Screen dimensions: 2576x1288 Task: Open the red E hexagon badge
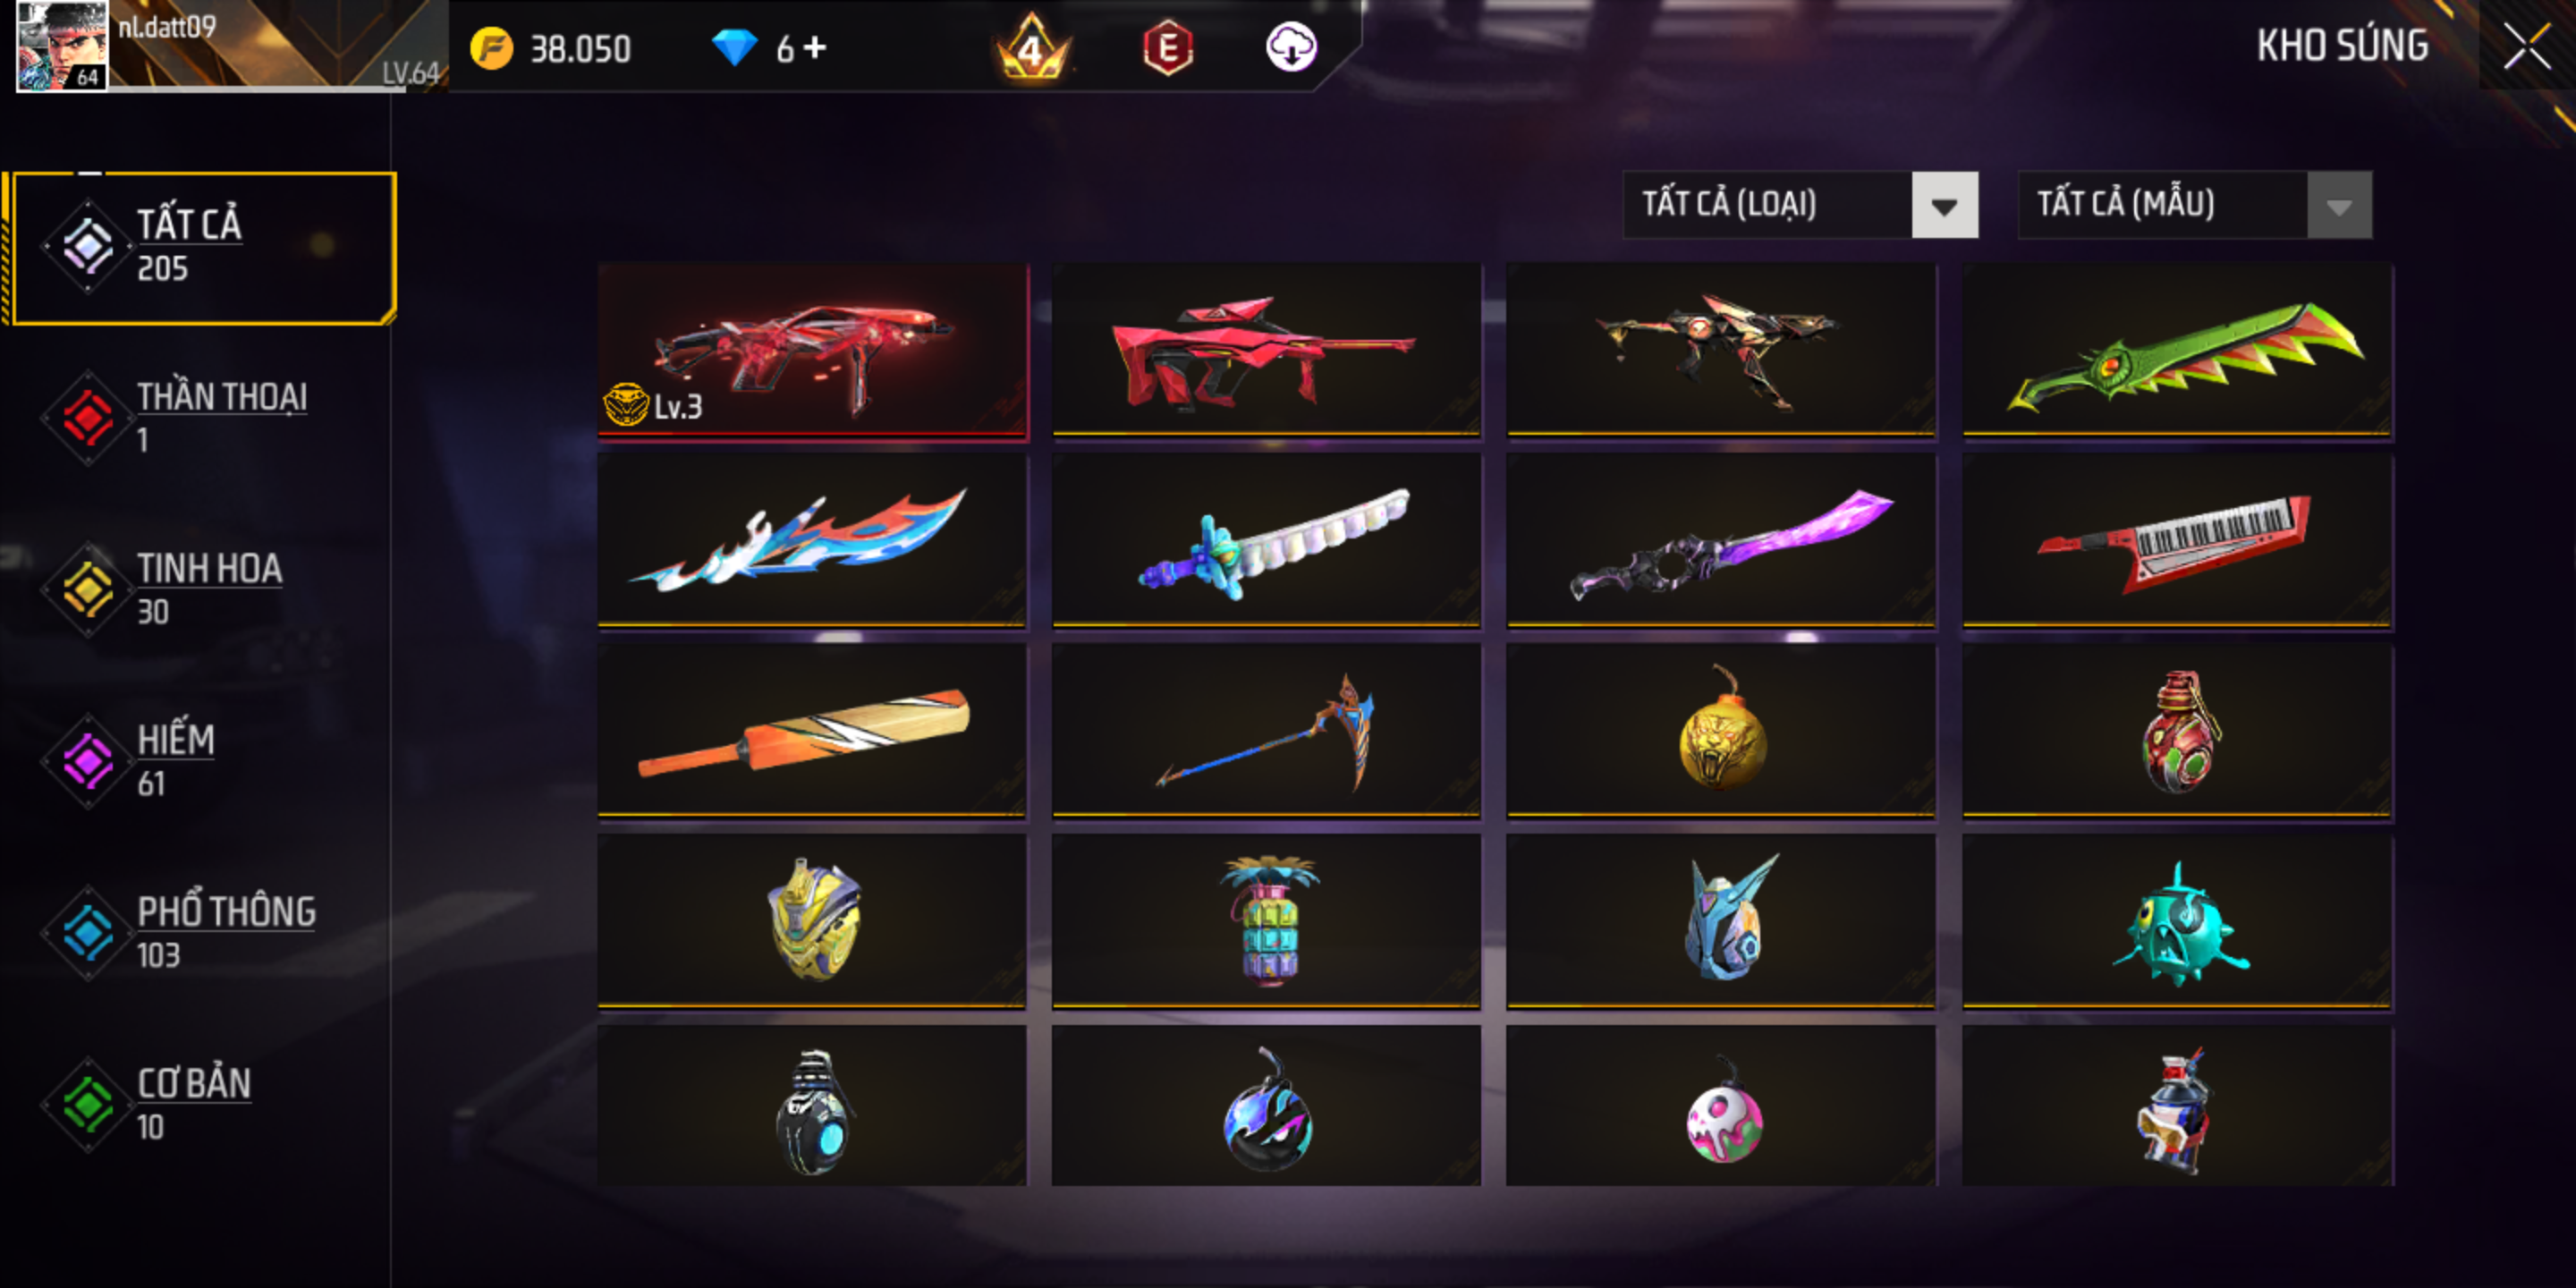coord(1167,48)
